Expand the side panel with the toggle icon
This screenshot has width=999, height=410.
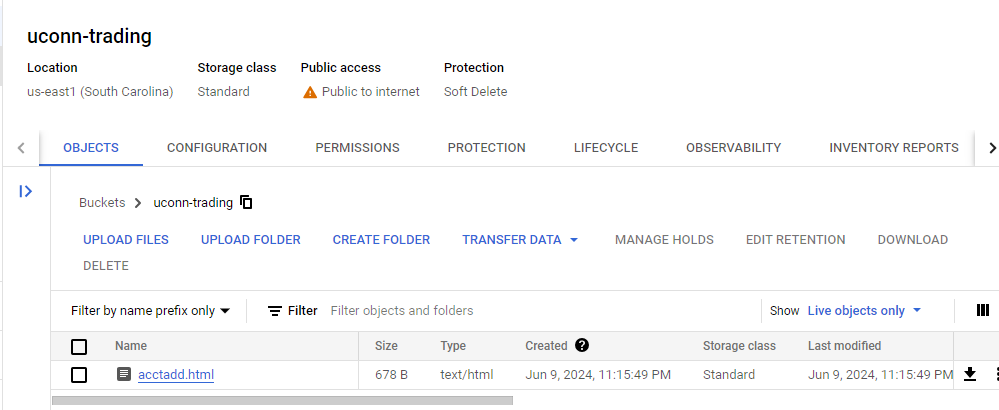pos(25,191)
